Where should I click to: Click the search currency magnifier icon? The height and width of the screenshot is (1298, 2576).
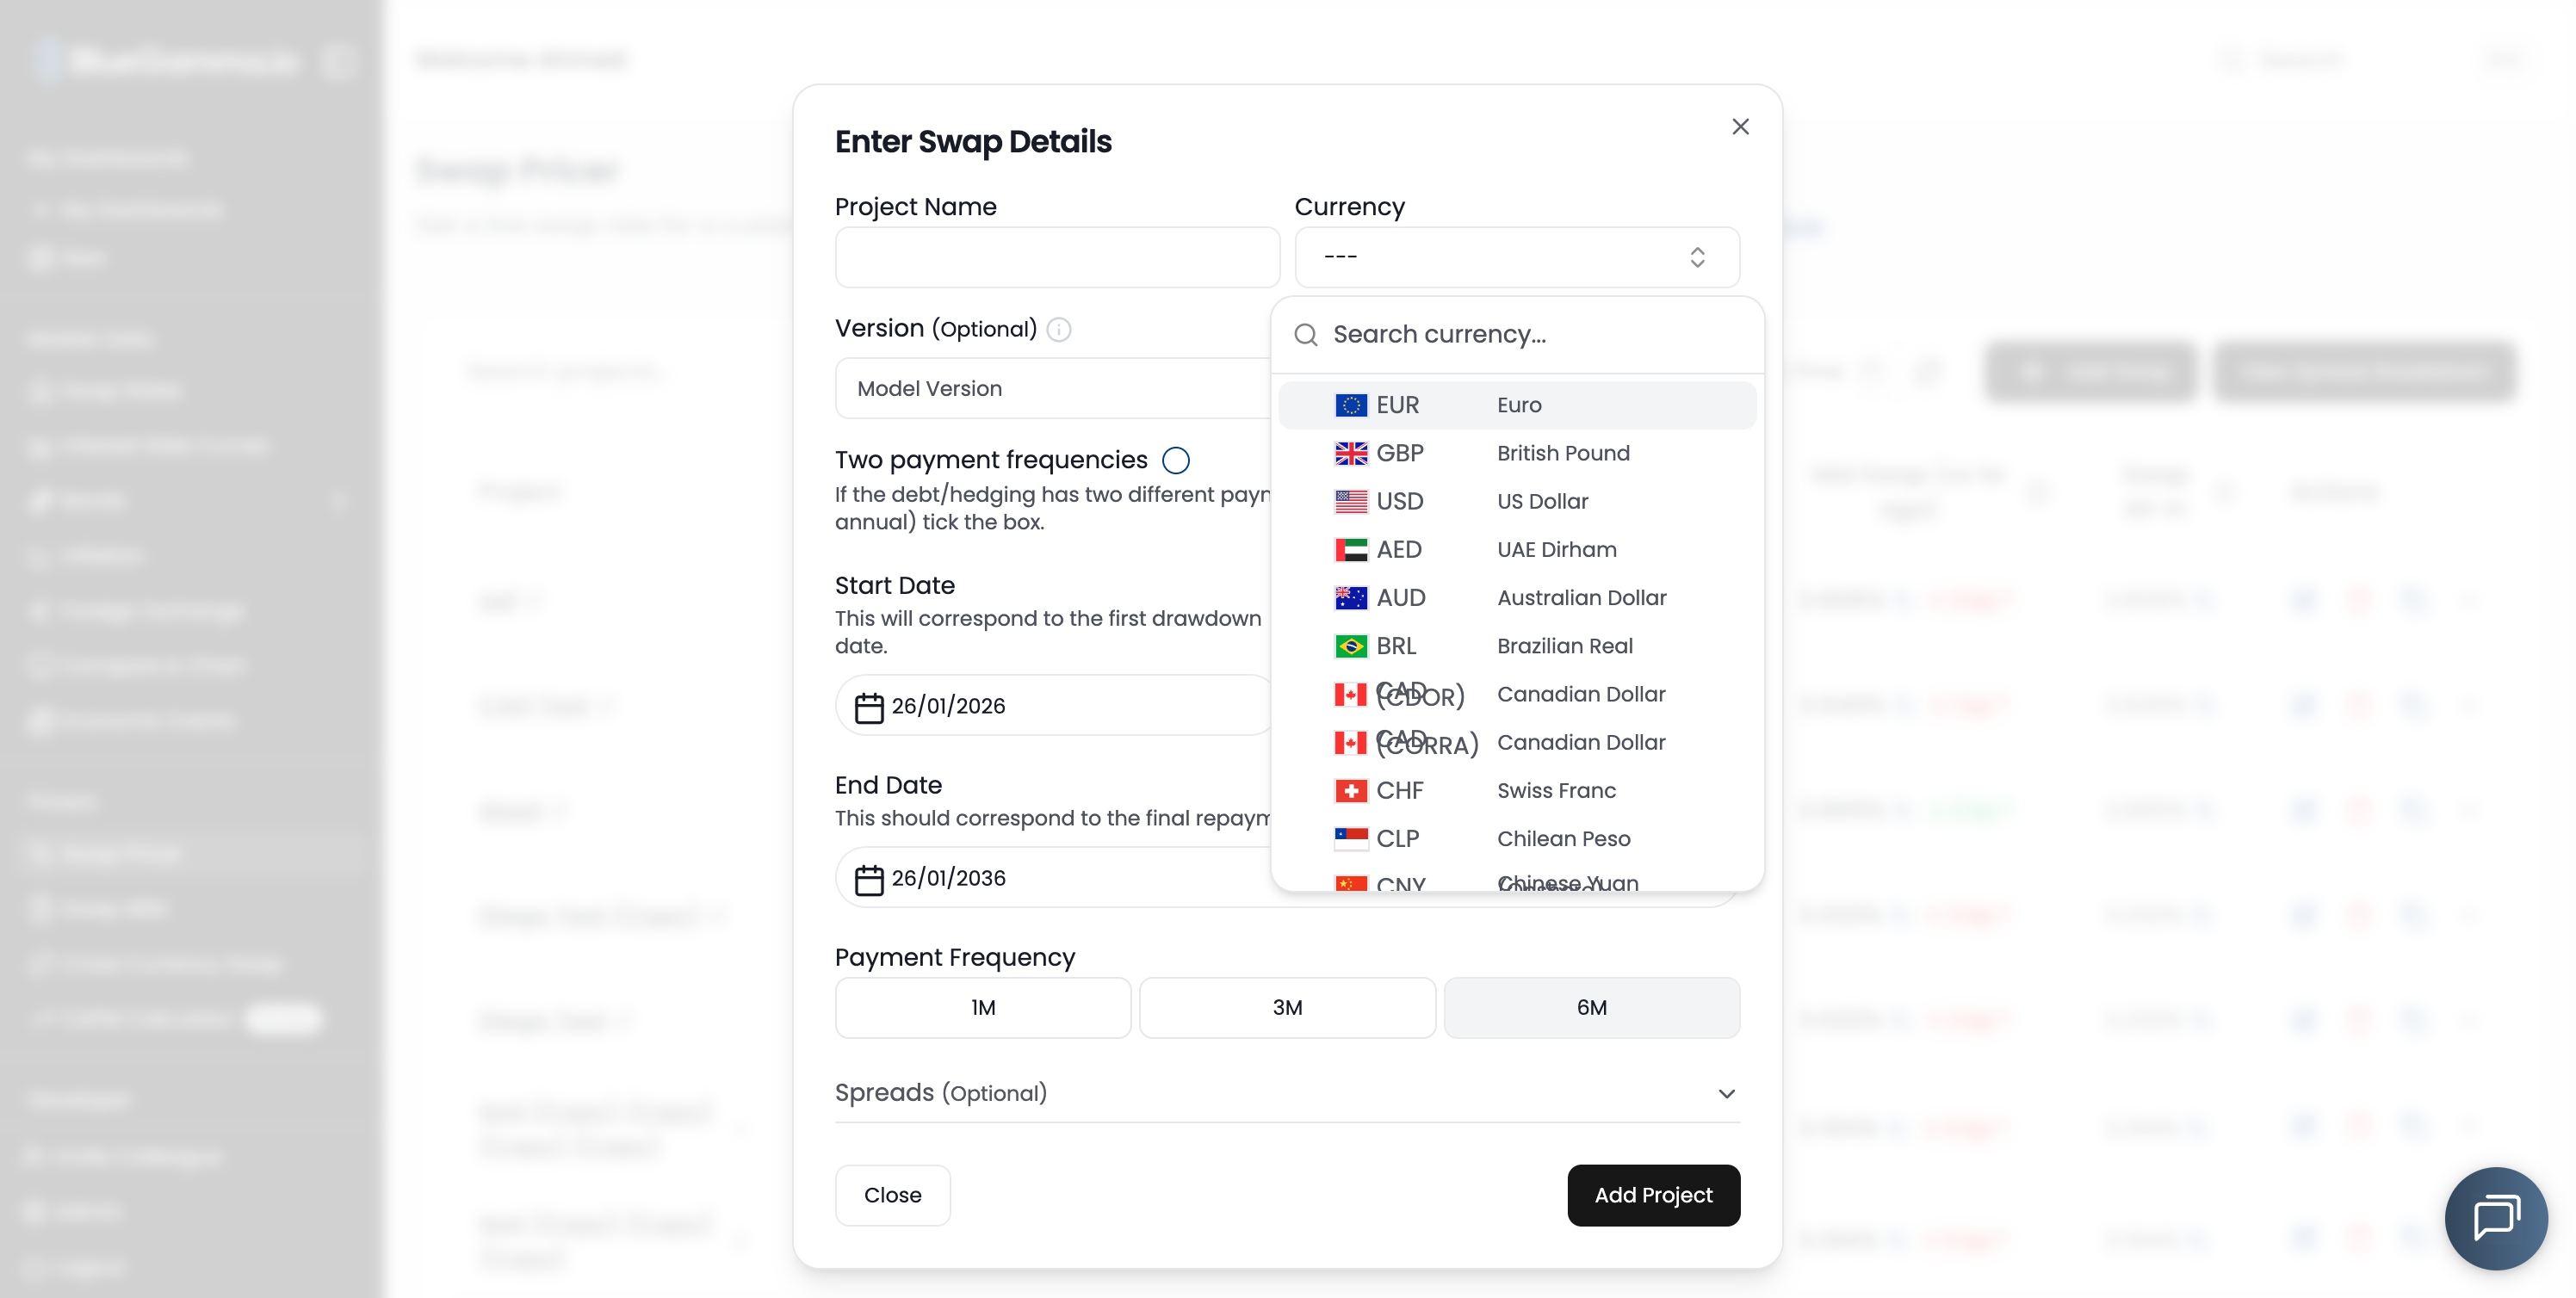1306,335
